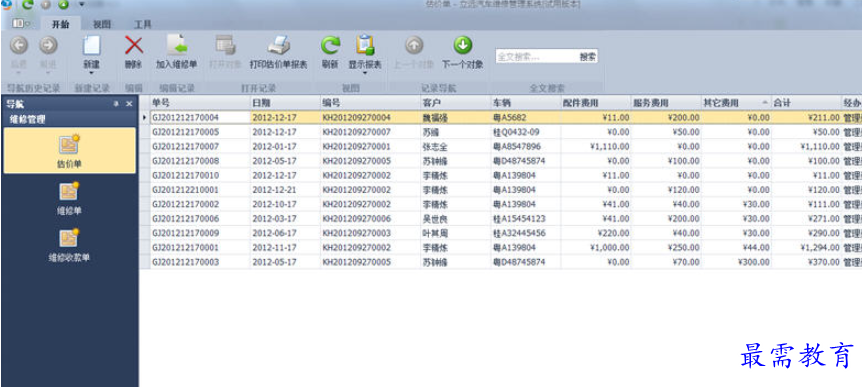Click code cell KH201209270006

point(370,218)
